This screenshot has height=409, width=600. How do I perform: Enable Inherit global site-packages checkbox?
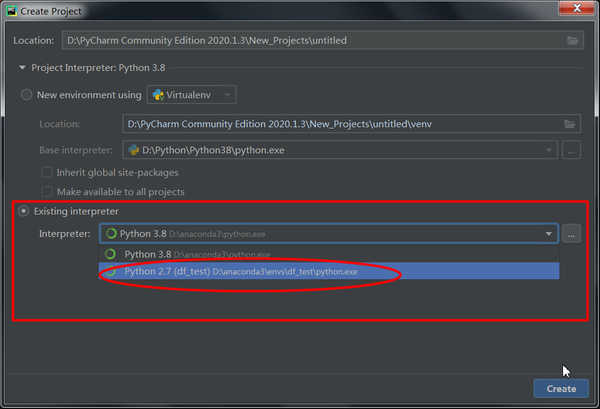click(47, 172)
